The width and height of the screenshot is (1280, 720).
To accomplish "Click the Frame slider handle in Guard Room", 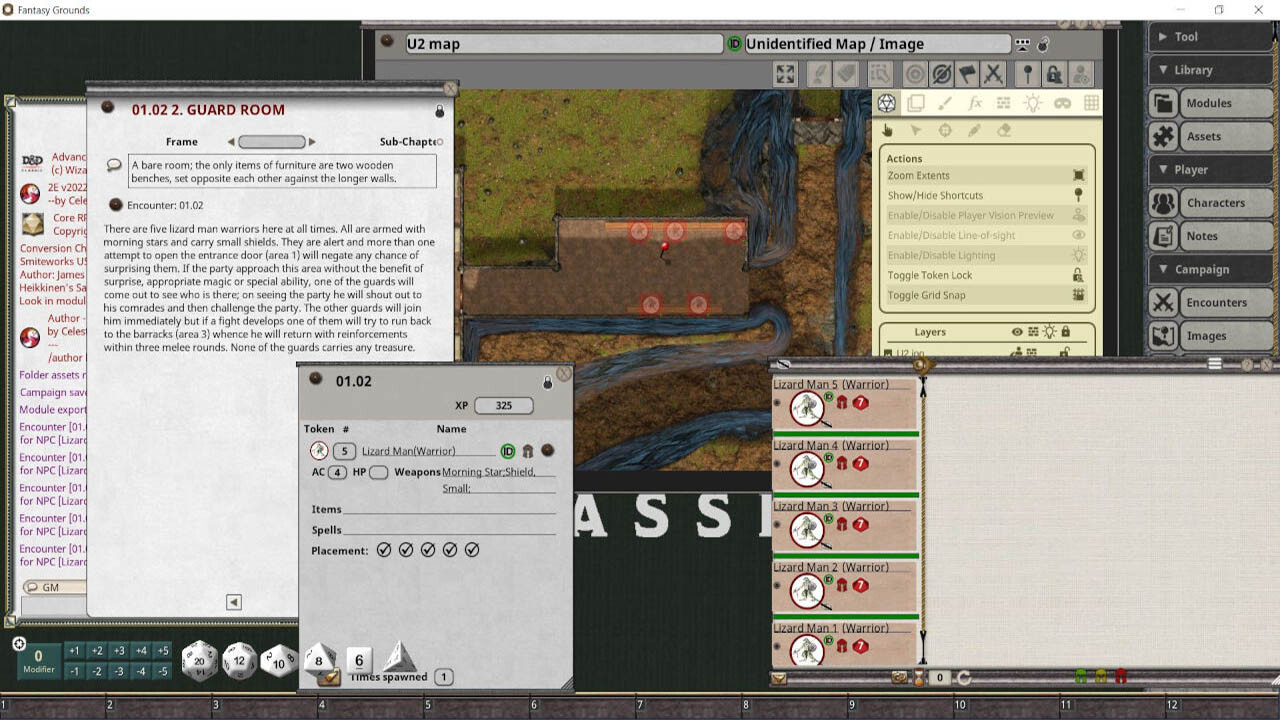I will point(271,142).
